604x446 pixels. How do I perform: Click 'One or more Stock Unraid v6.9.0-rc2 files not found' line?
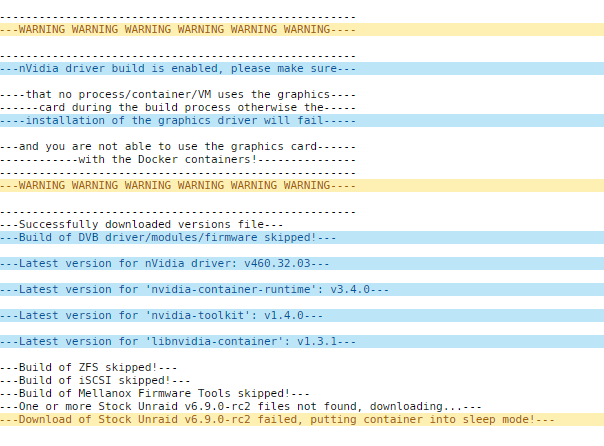pos(241,407)
